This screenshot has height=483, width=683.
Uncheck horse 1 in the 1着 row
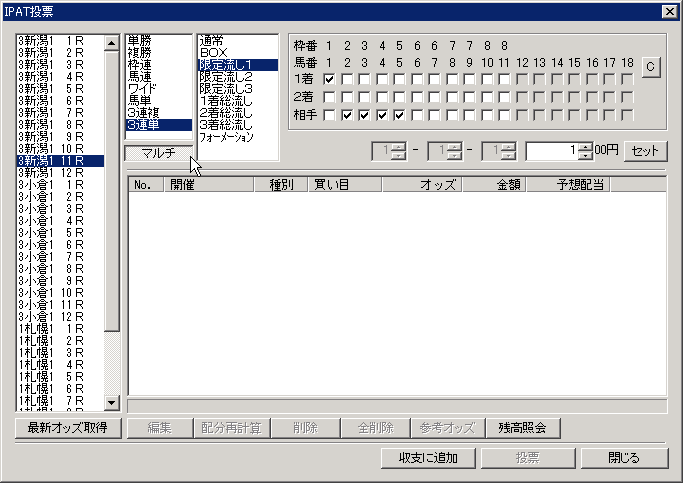pos(329,79)
